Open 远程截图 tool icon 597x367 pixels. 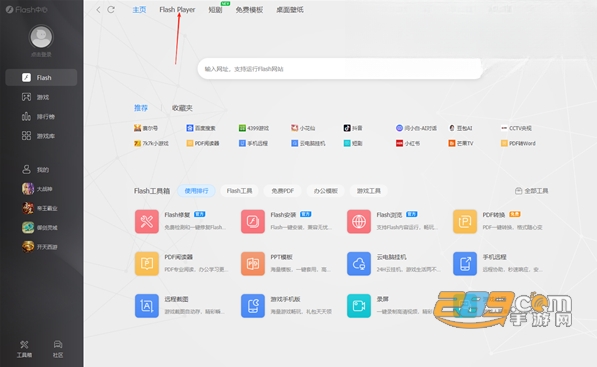tap(147, 306)
